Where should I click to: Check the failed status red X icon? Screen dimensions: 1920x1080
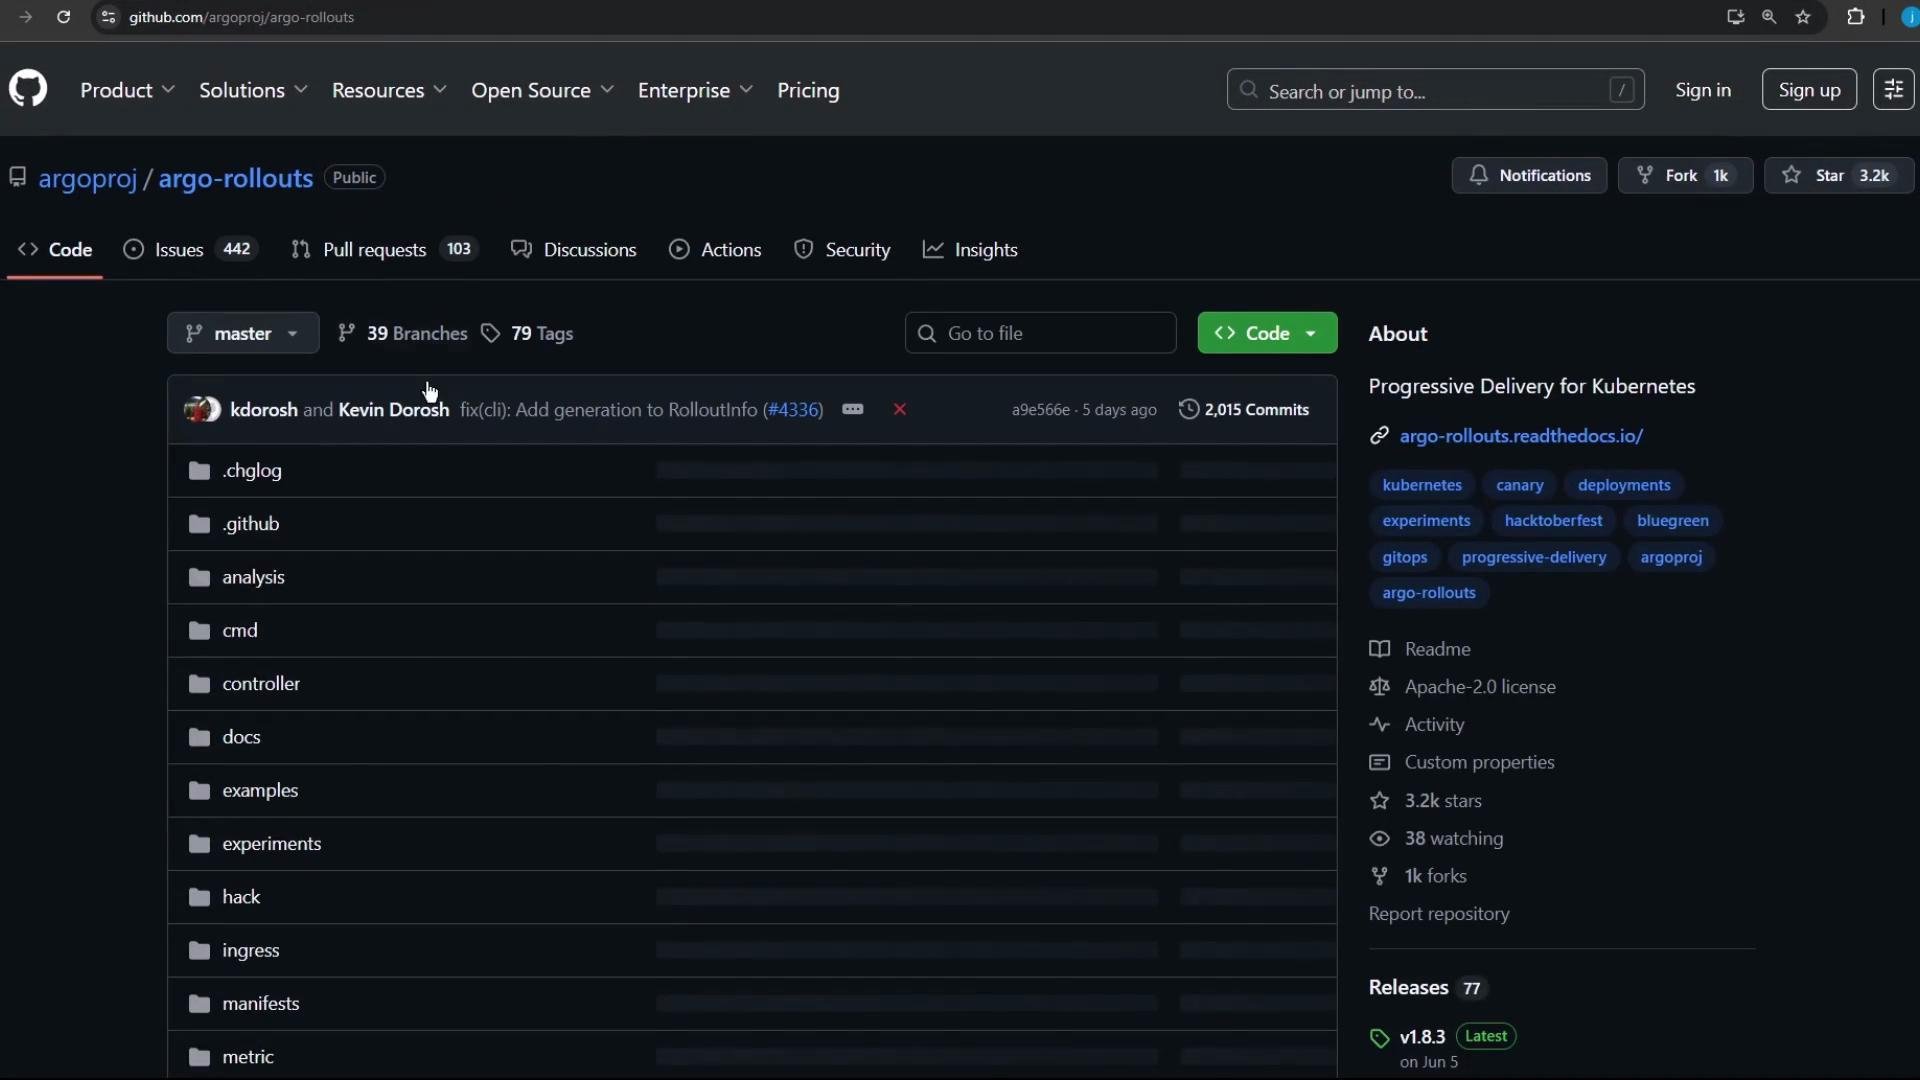(900, 409)
